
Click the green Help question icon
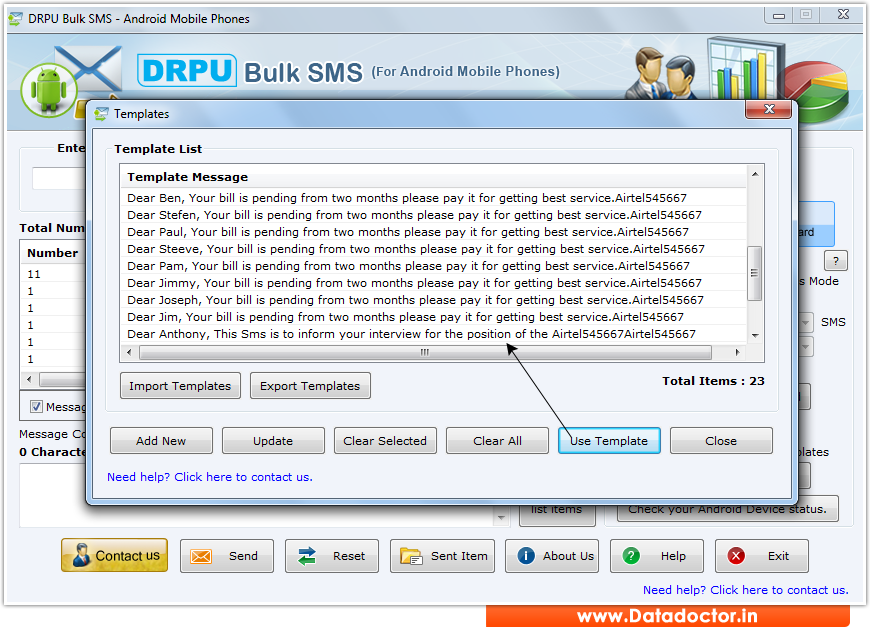tap(631, 555)
